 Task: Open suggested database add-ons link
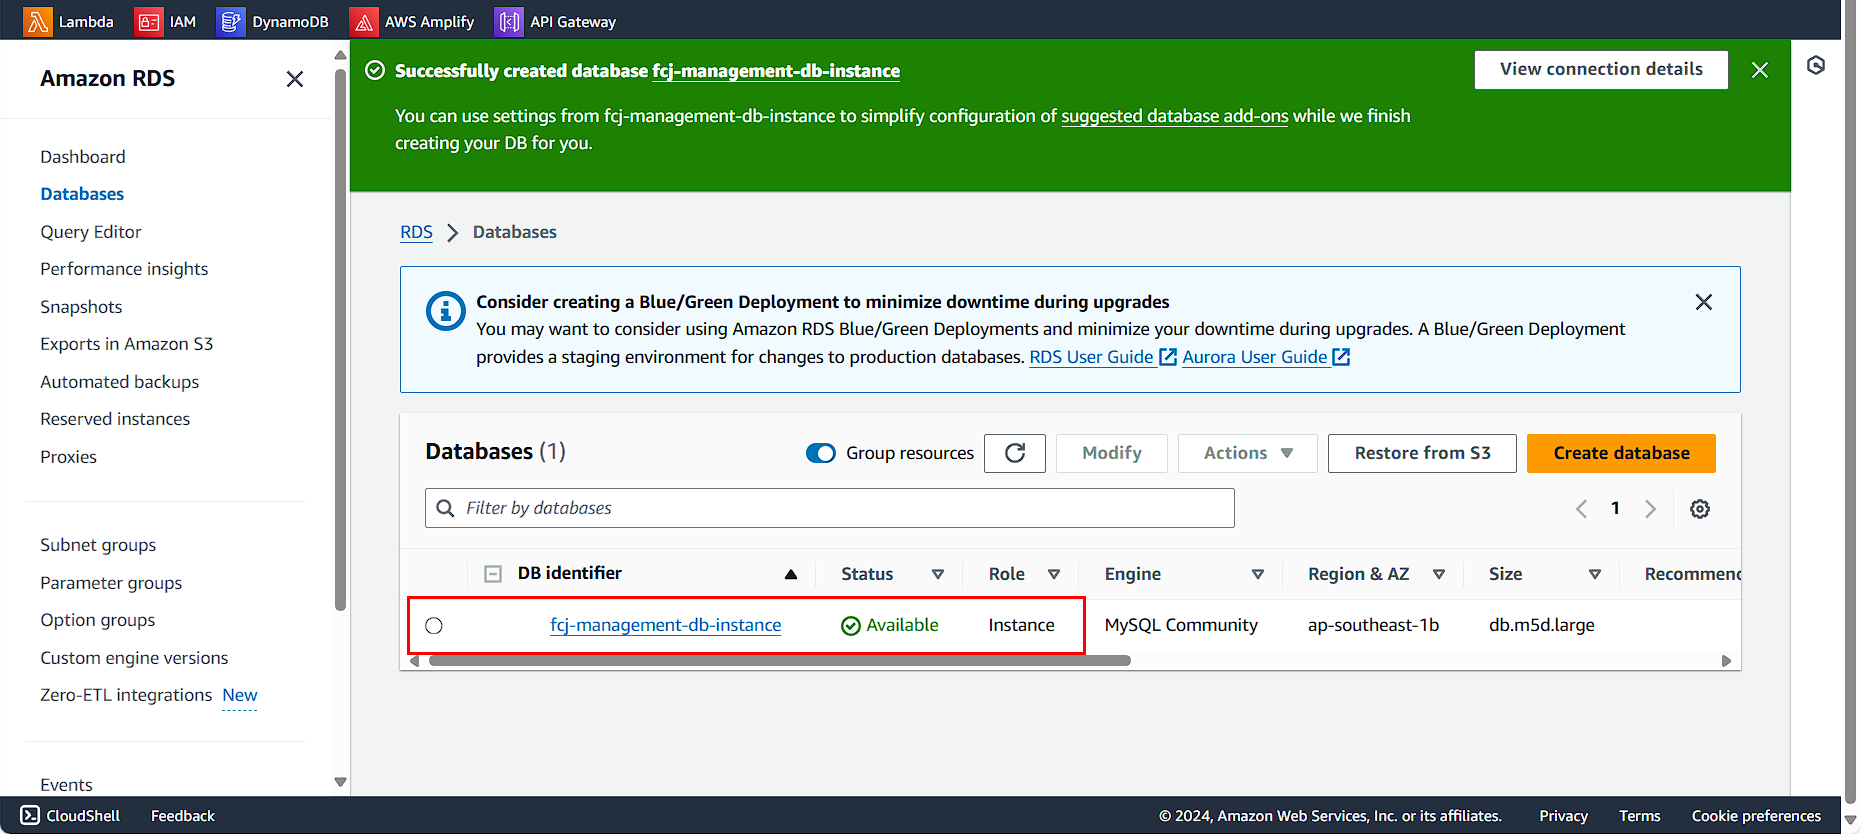[x=1175, y=116]
